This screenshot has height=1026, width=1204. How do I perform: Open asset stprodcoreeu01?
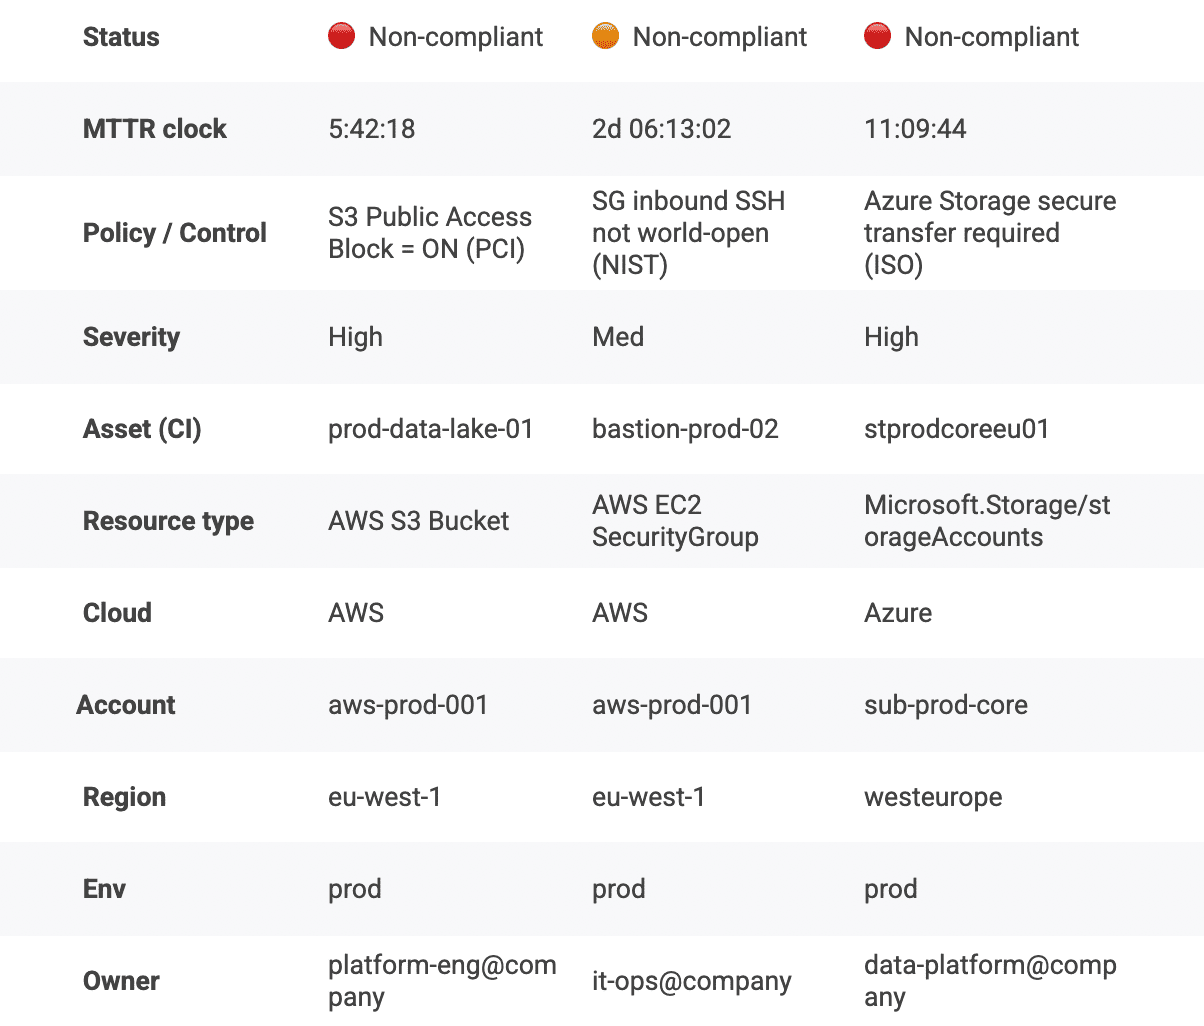(x=956, y=429)
